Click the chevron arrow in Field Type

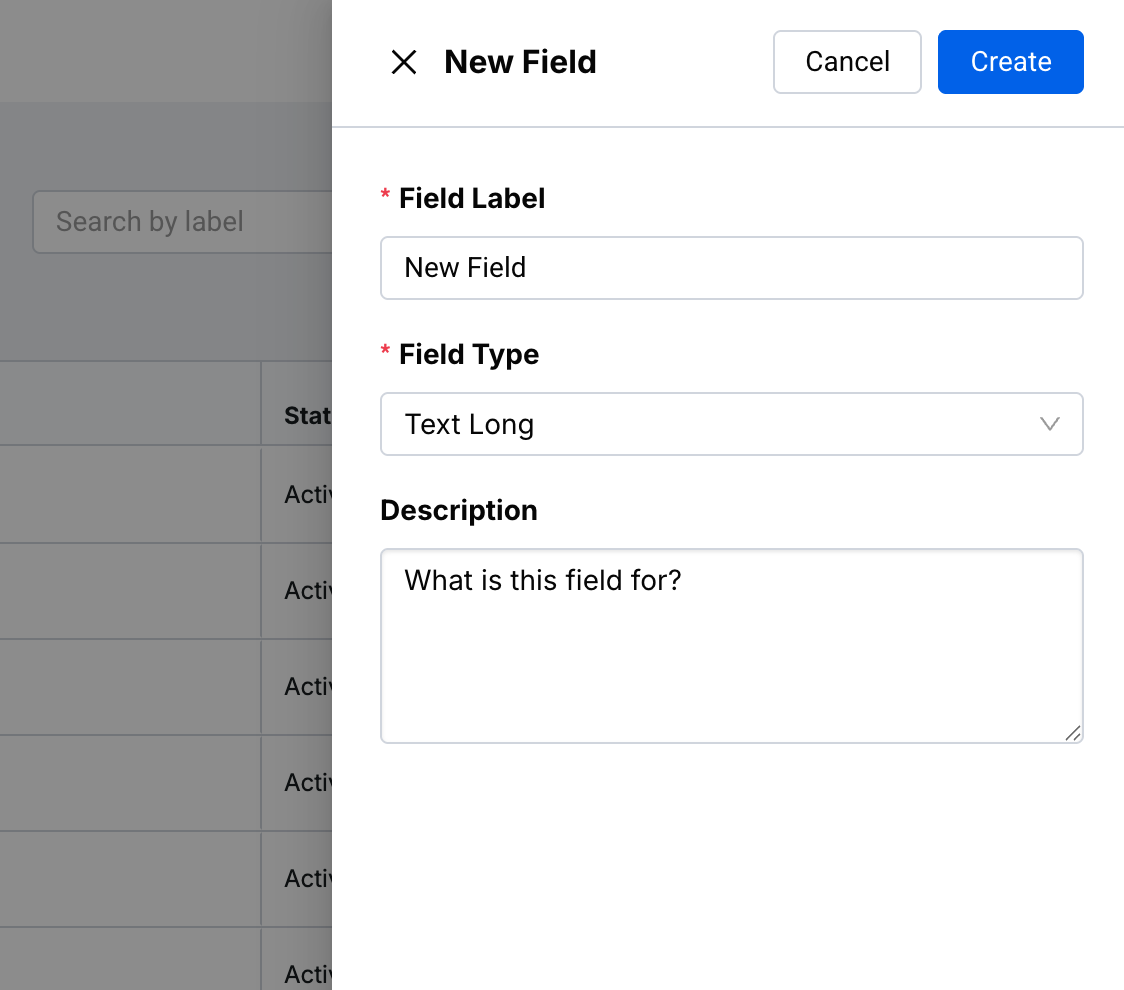(1049, 424)
